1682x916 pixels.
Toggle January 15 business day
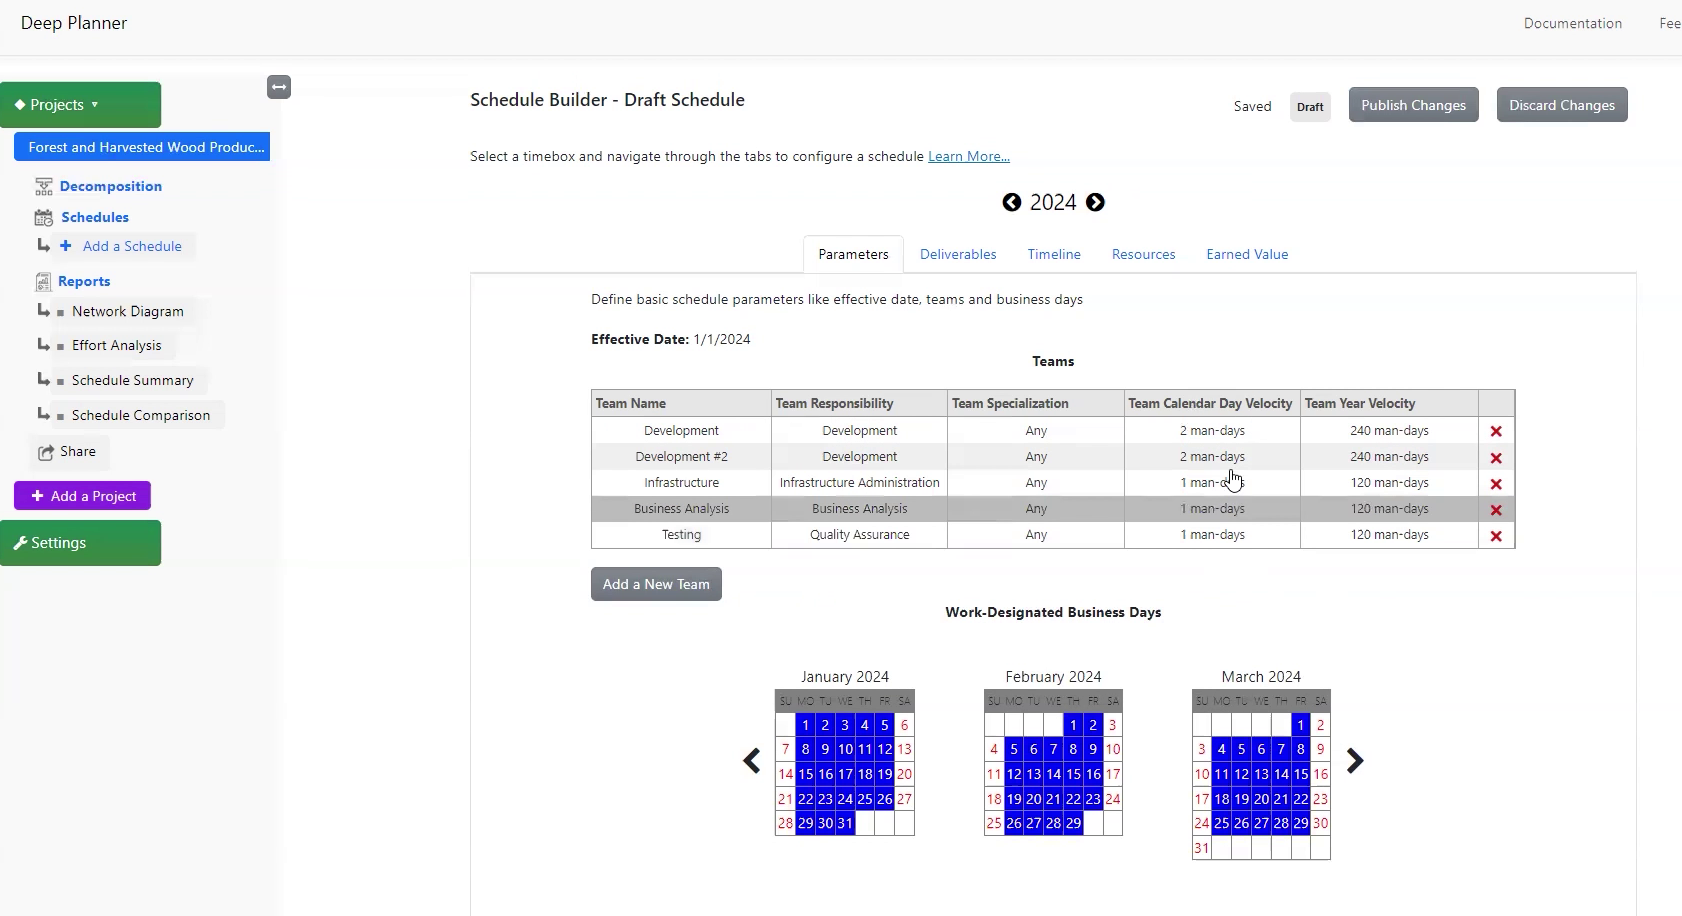pos(805,774)
